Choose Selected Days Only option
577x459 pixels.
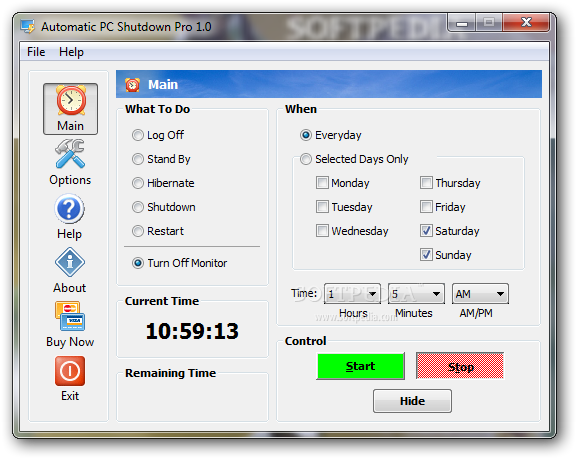tap(305, 159)
